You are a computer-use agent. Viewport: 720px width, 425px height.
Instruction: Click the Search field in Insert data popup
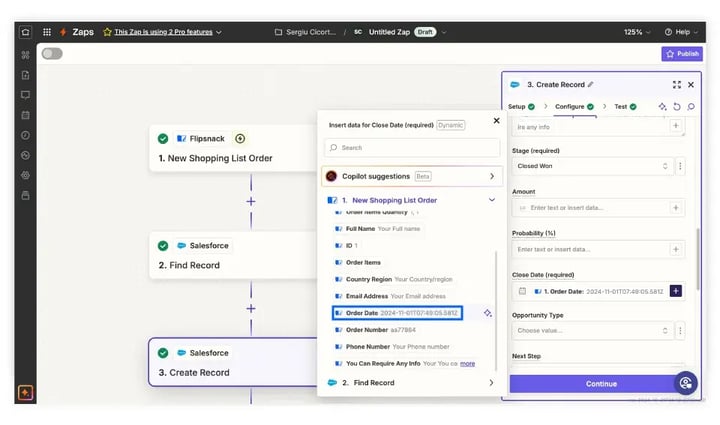click(x=412, y=148)
